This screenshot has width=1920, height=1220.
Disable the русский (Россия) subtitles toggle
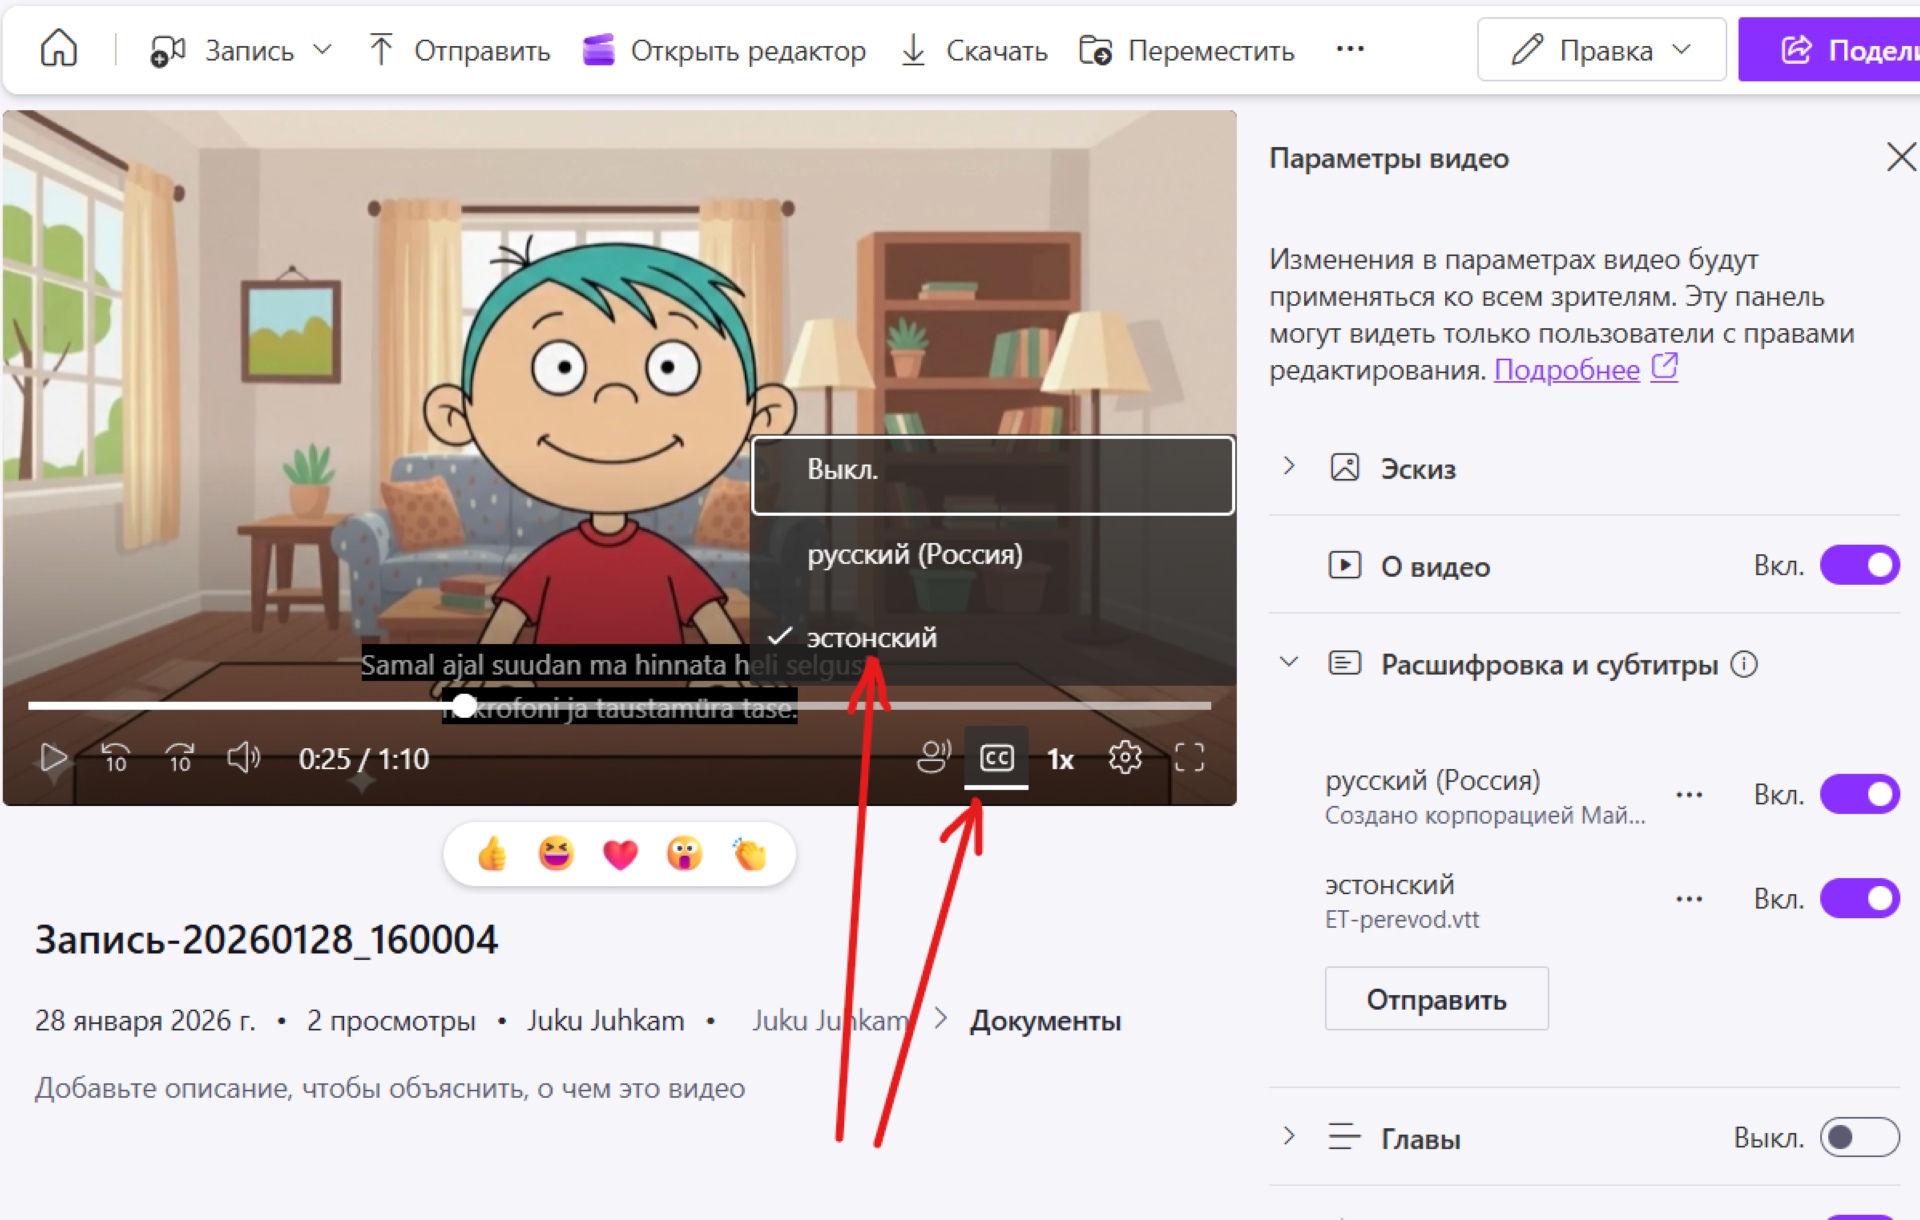pyautogui.click(x=1858, y=794)
